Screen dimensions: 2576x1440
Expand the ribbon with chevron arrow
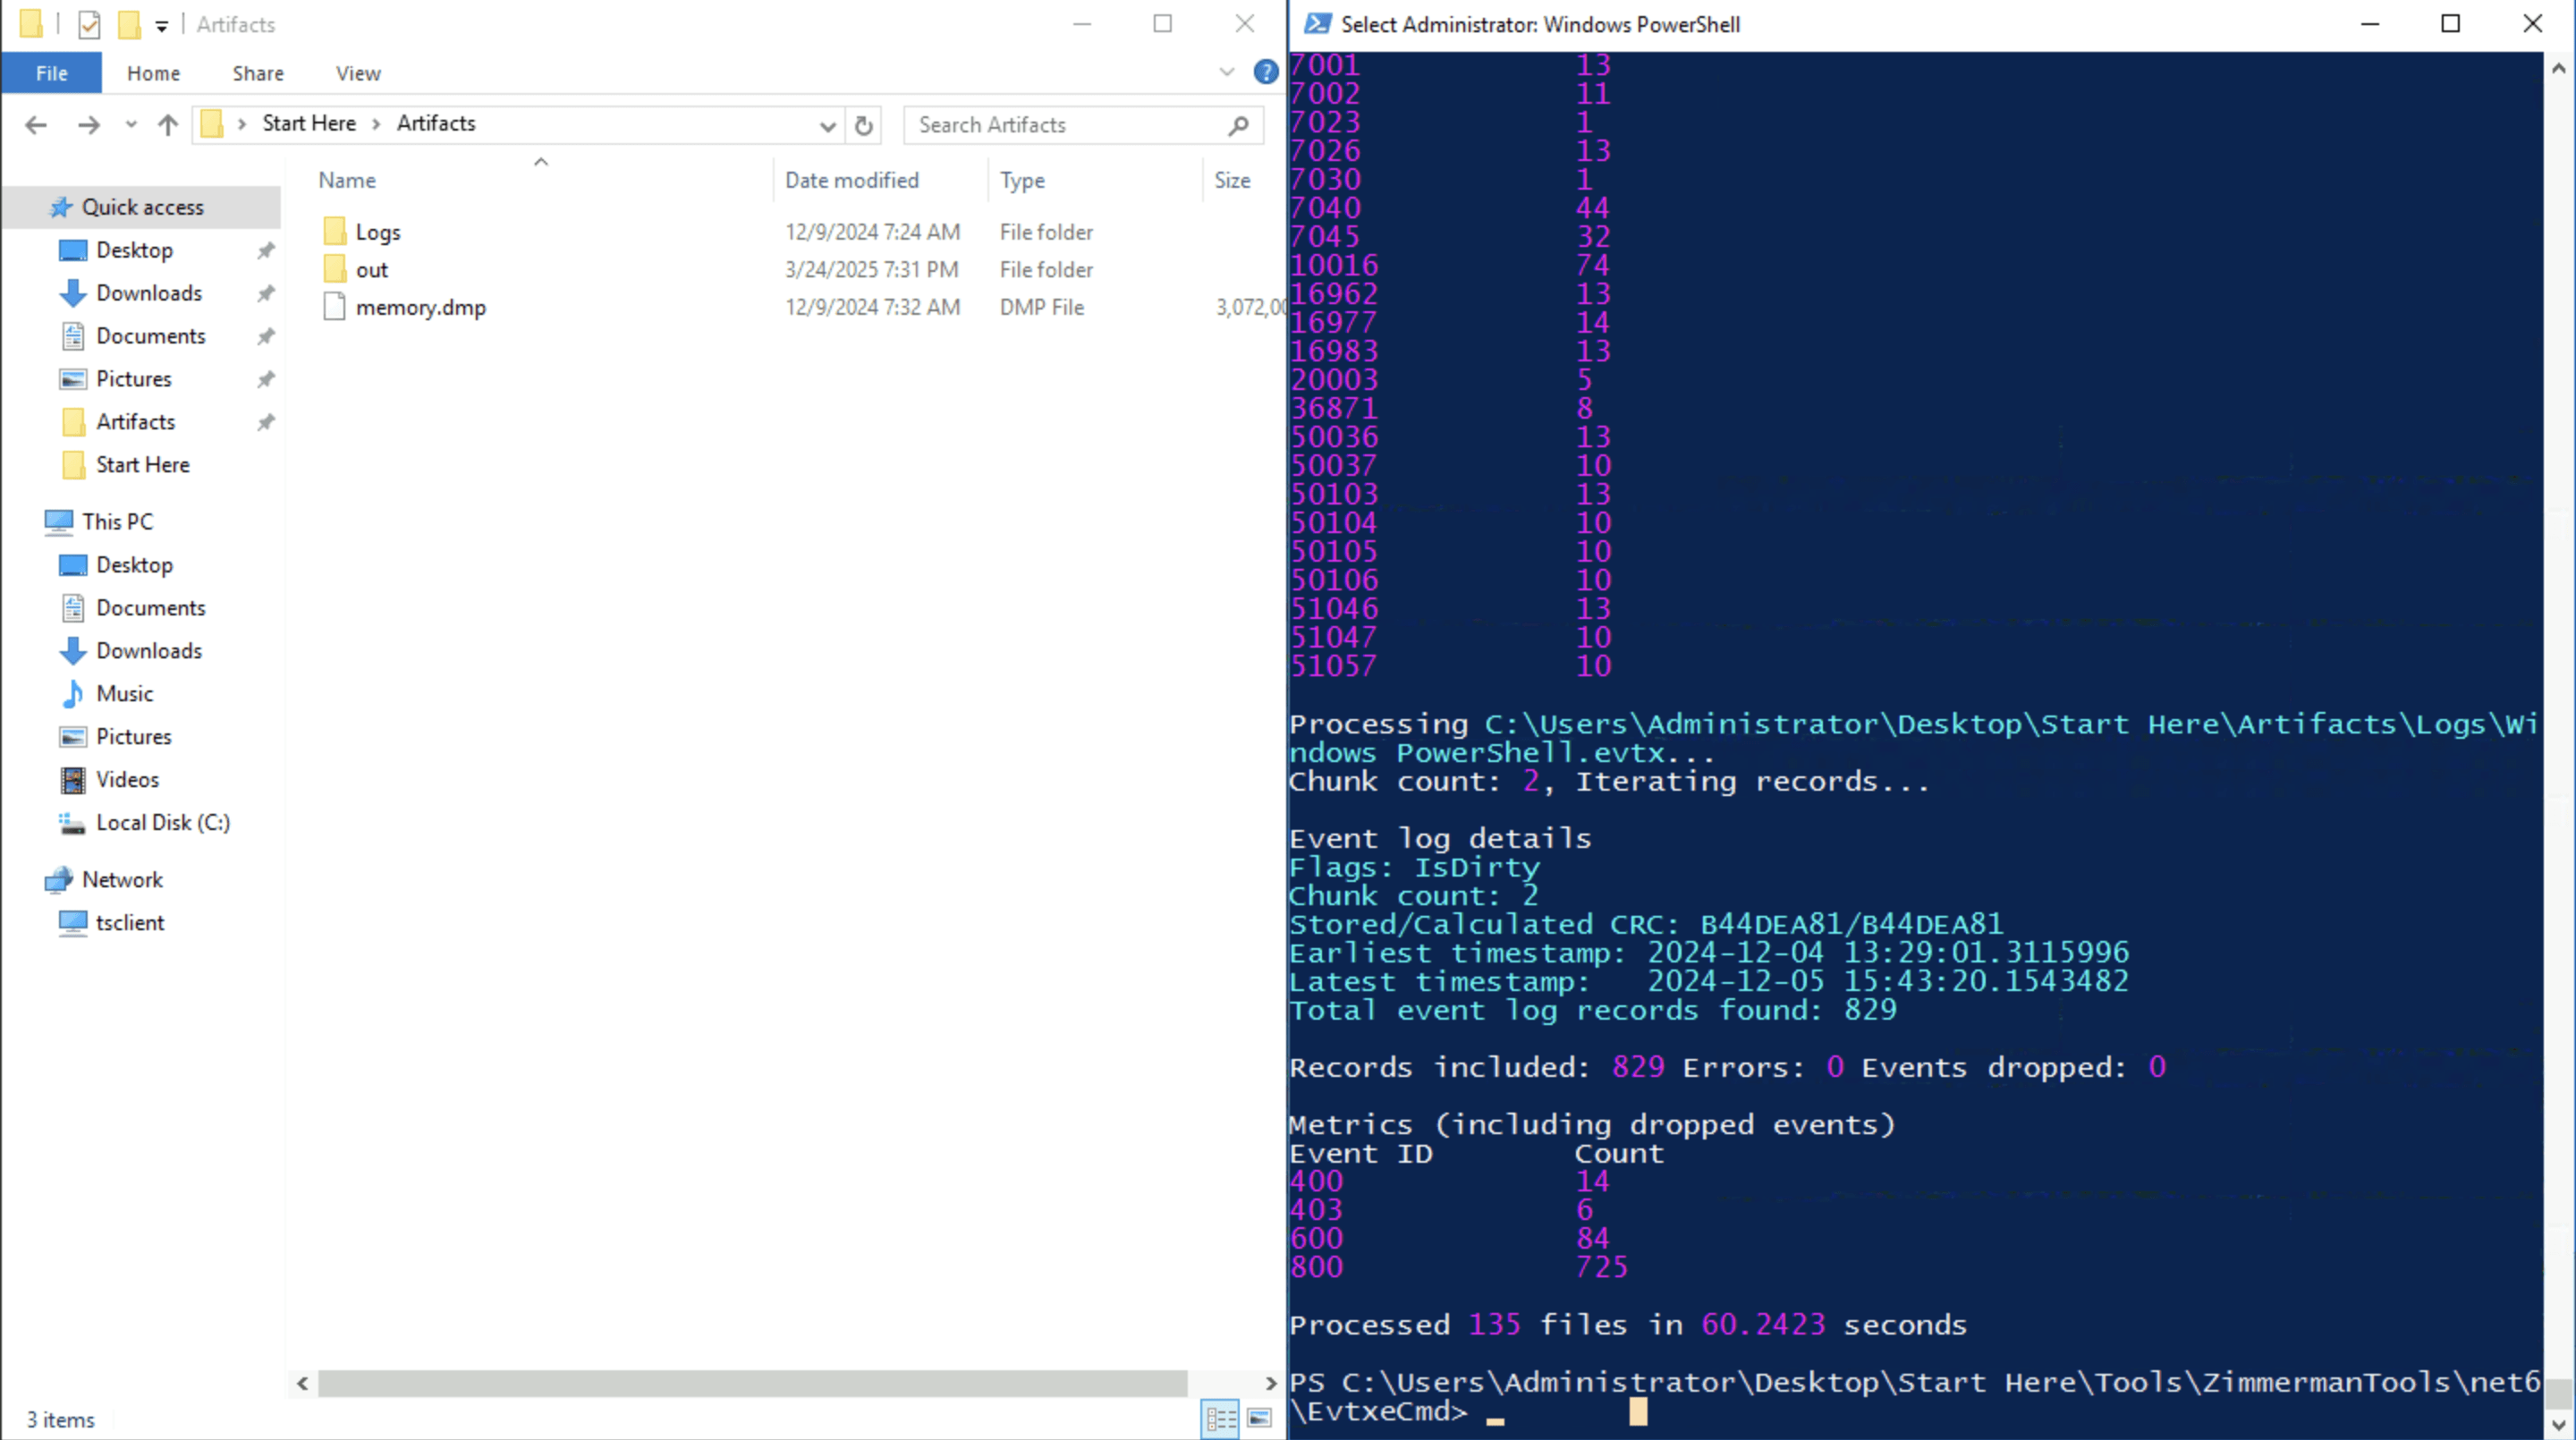tap(1227, 73)
